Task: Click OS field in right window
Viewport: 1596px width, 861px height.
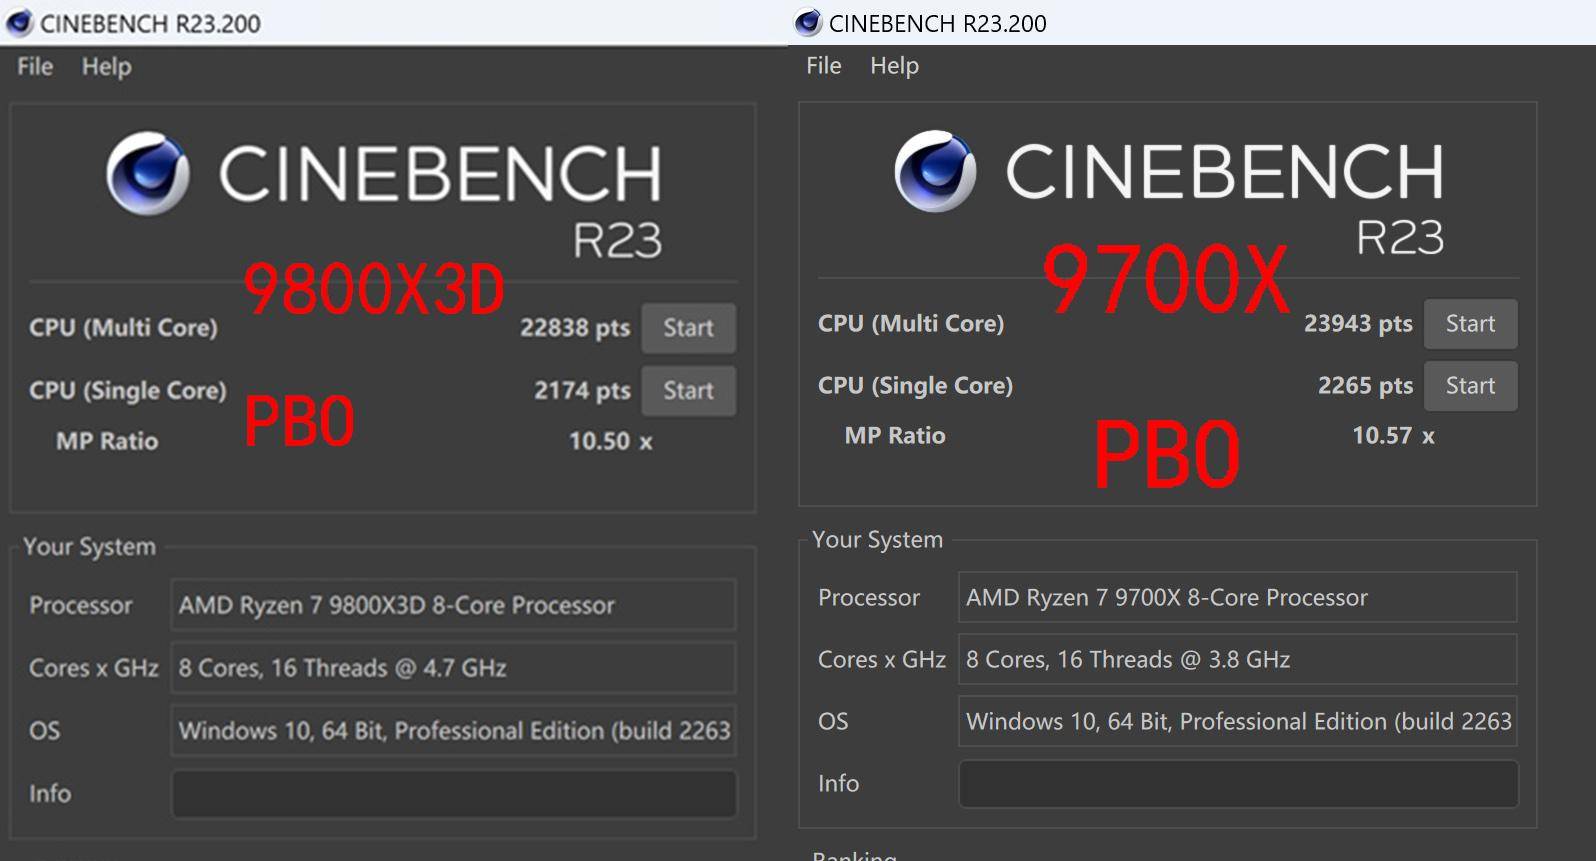Action: (1238, 721)
